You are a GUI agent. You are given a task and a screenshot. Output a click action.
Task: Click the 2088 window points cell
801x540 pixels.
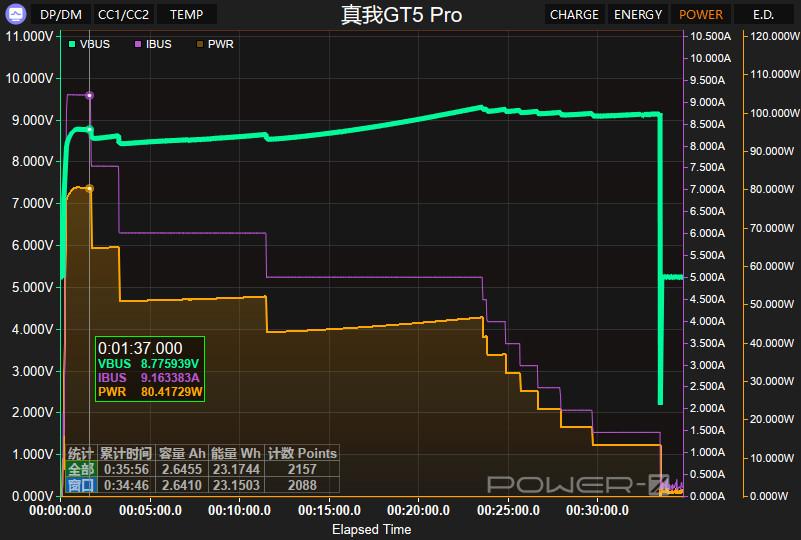[302, 485]
